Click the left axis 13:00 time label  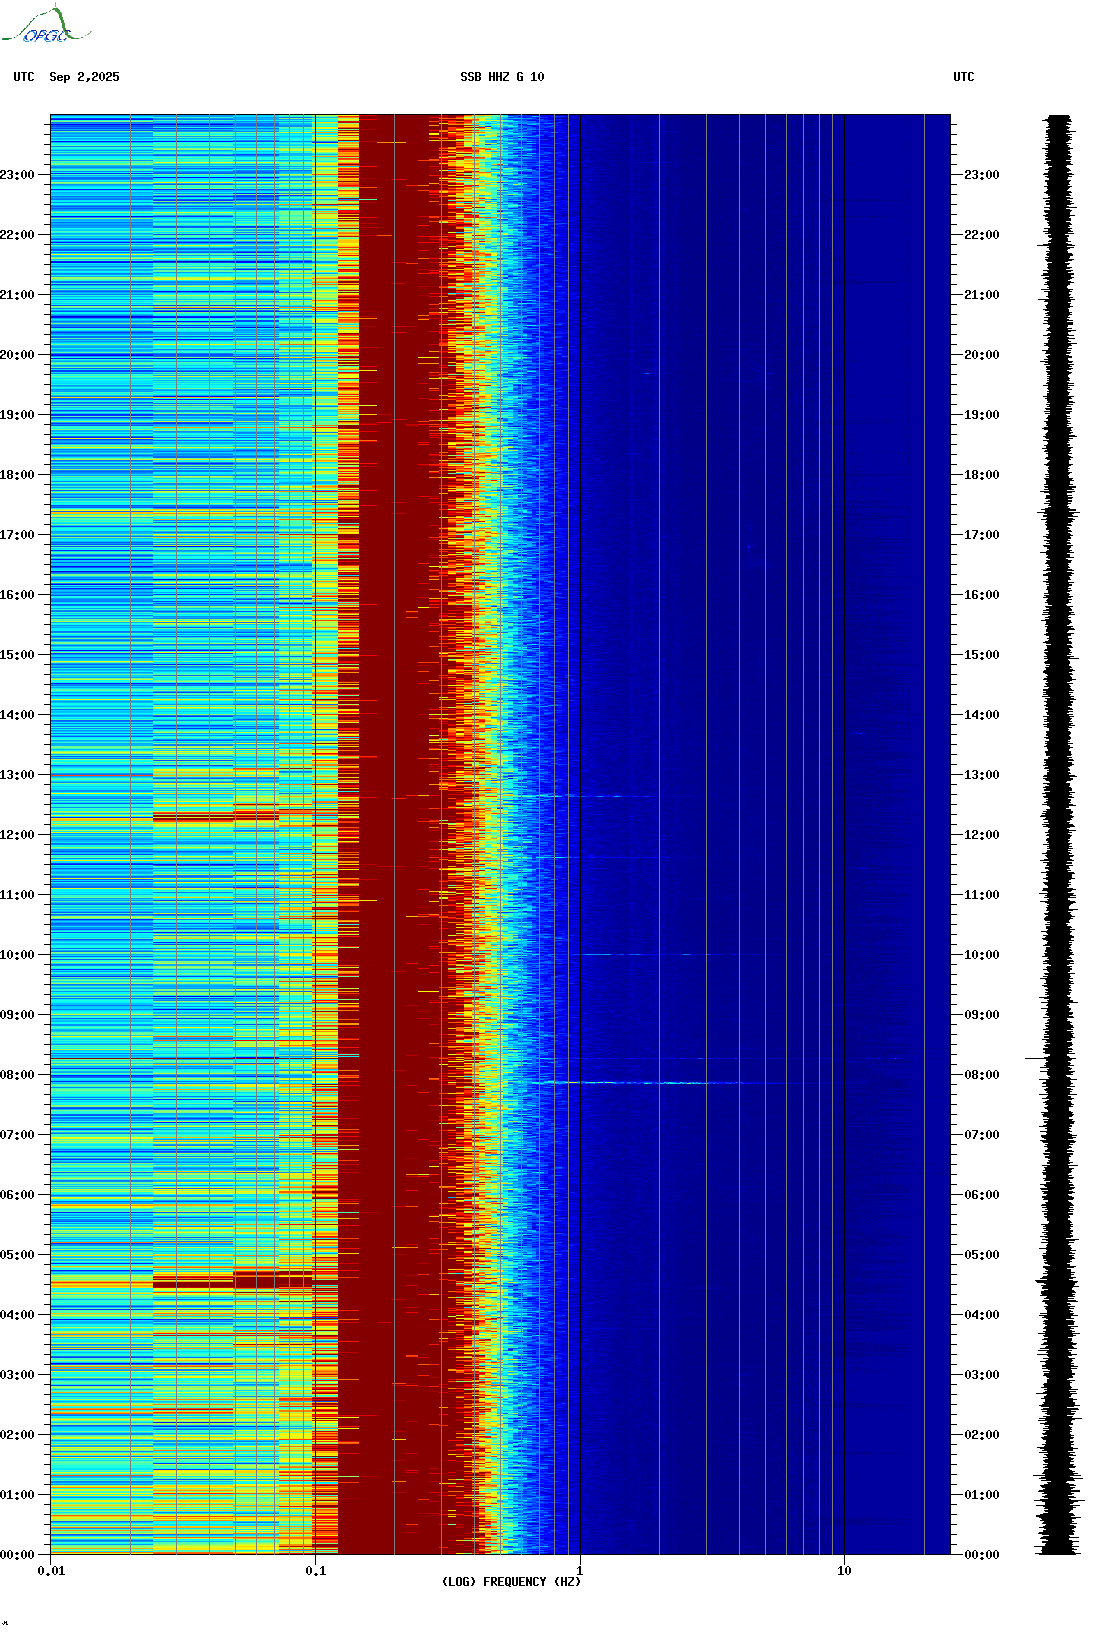(x=17, y=775)
